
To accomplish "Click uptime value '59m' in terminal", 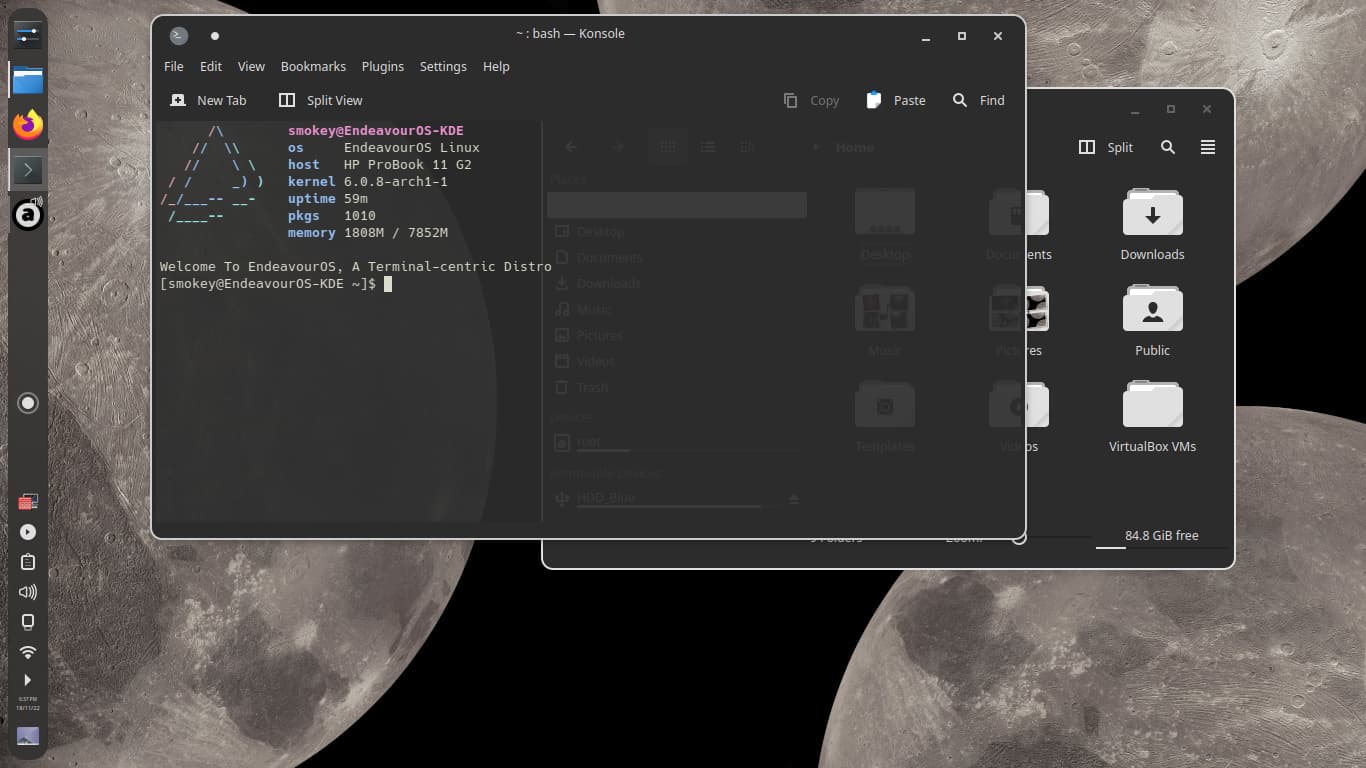I will click(x=356, y=199).
